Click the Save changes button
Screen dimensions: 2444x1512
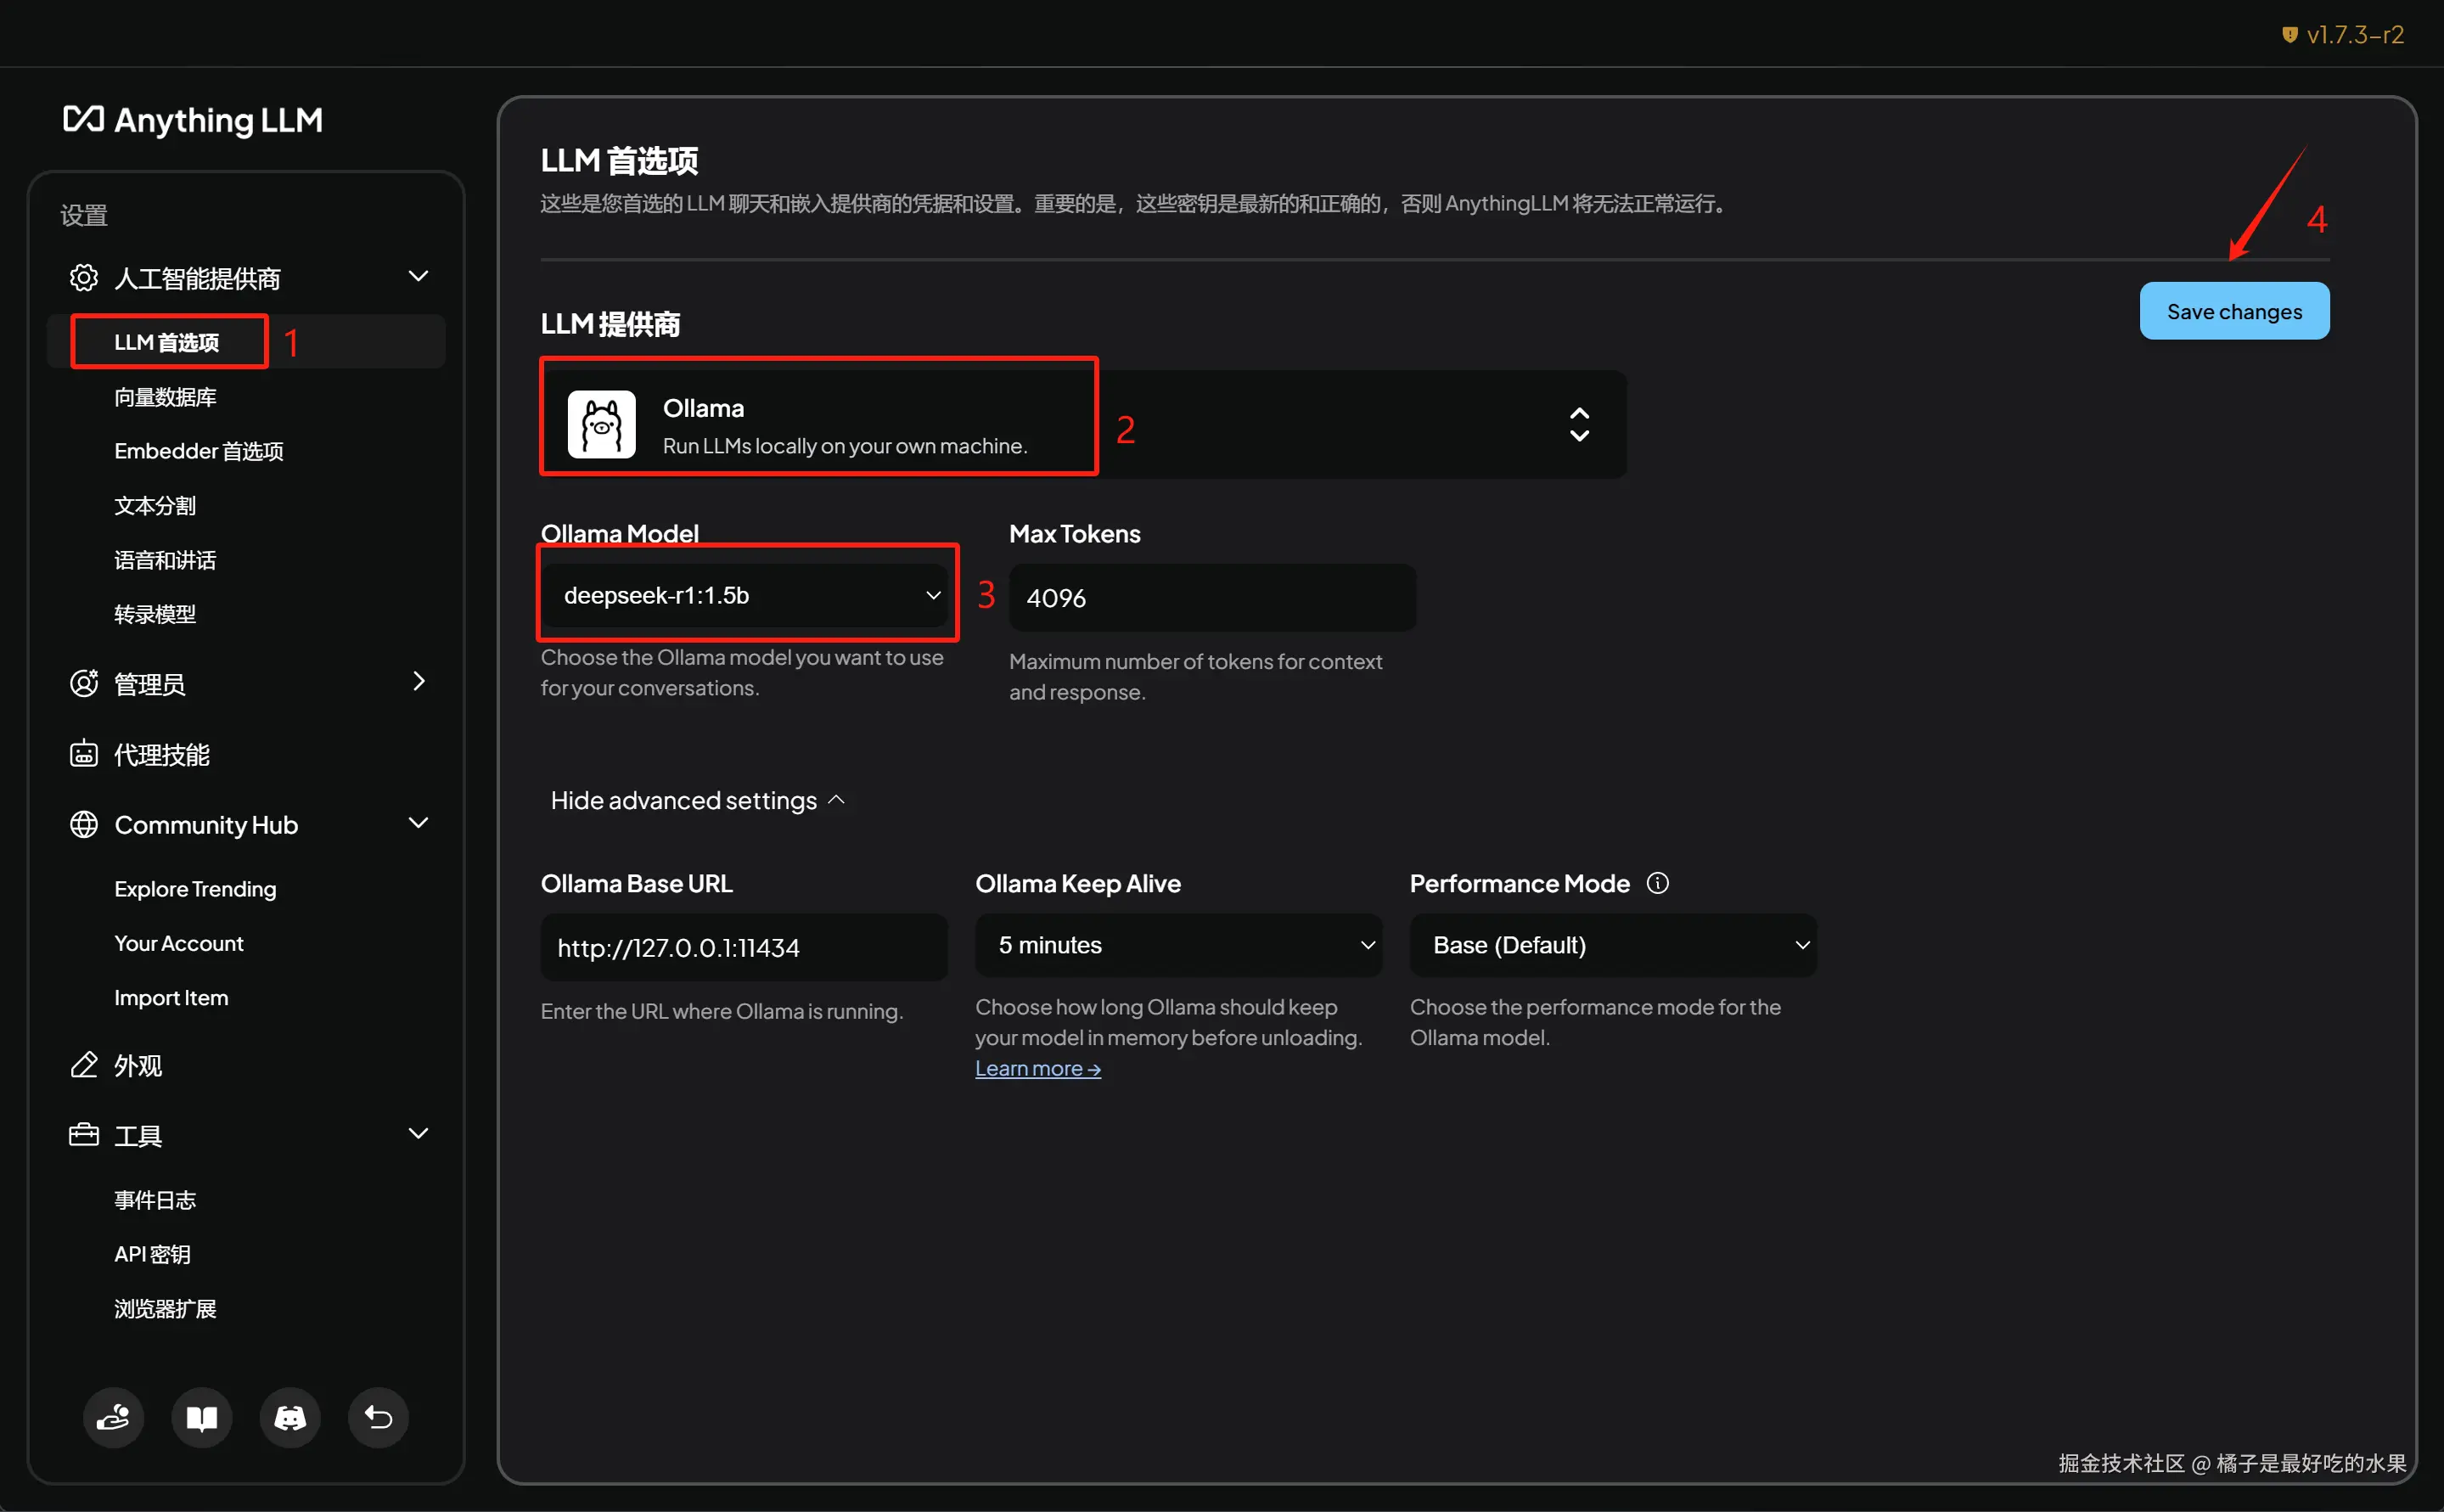[x=2234, y=311]
